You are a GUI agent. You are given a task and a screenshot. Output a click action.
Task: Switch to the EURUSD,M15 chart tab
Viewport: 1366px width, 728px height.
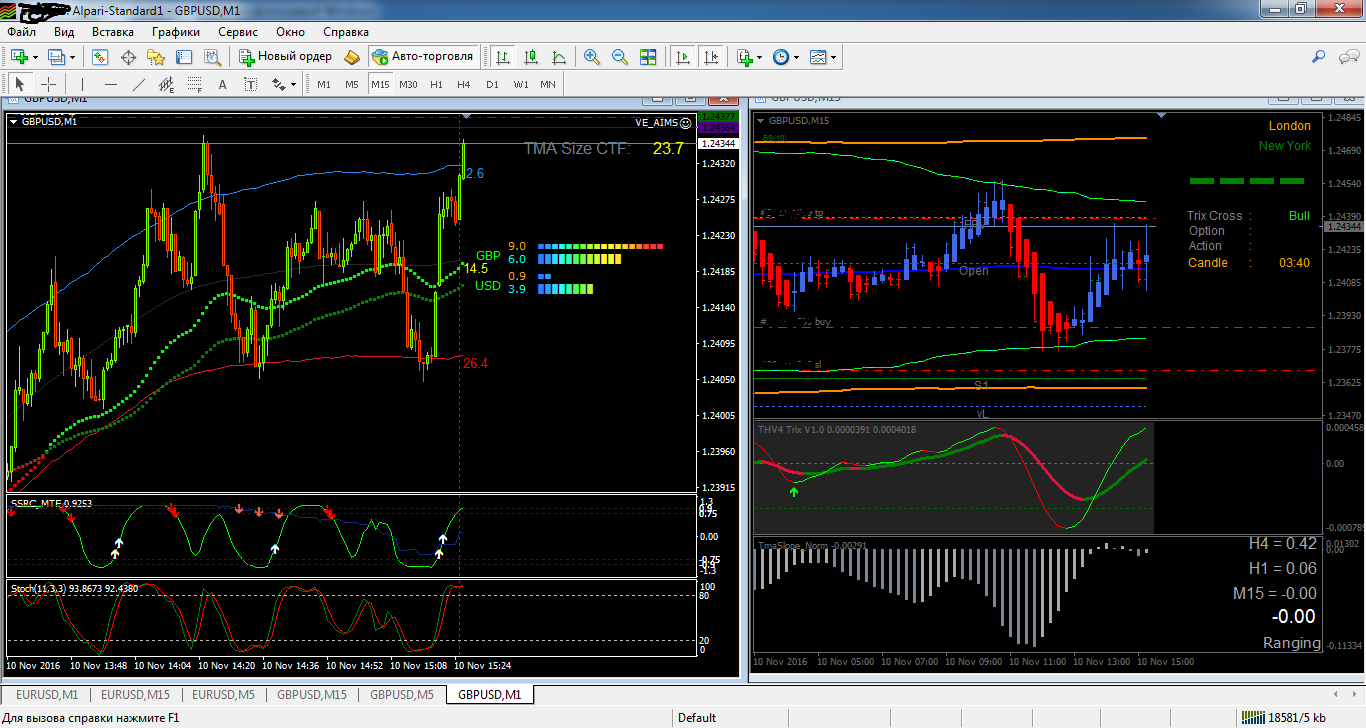tap(135, 694)
